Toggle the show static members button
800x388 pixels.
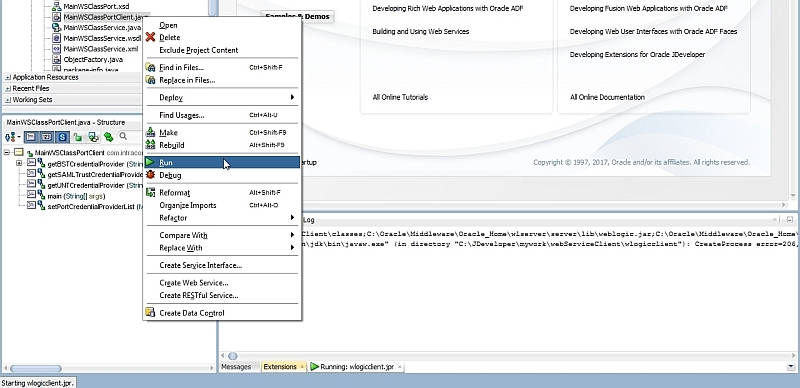(62, 137)
